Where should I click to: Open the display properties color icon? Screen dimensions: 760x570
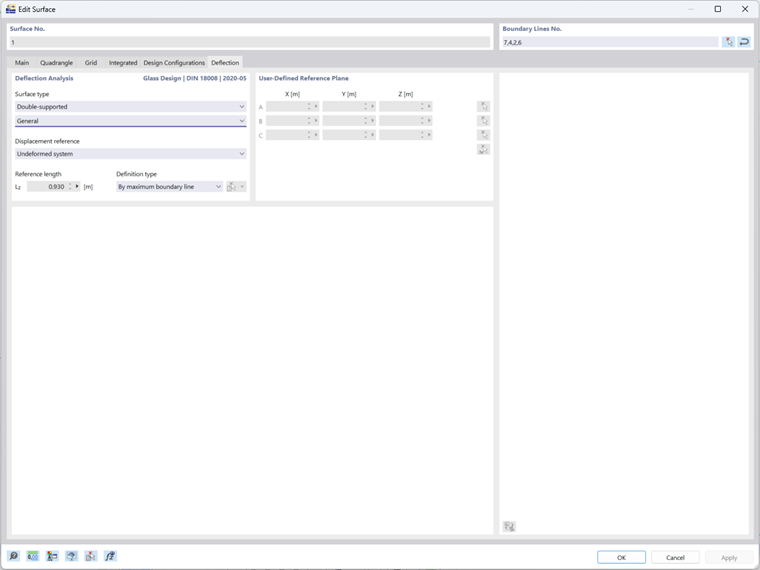point(52,556)
